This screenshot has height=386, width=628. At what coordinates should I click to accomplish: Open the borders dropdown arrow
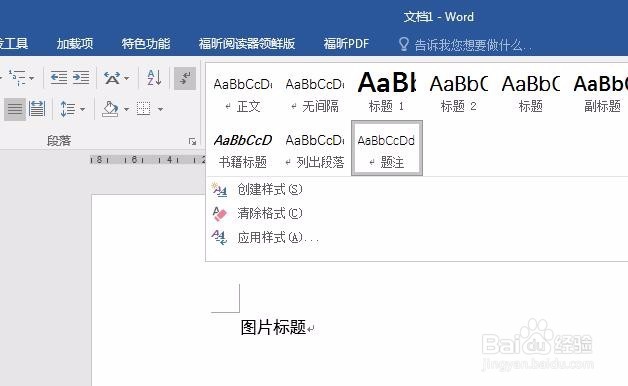tap(160, 109)
